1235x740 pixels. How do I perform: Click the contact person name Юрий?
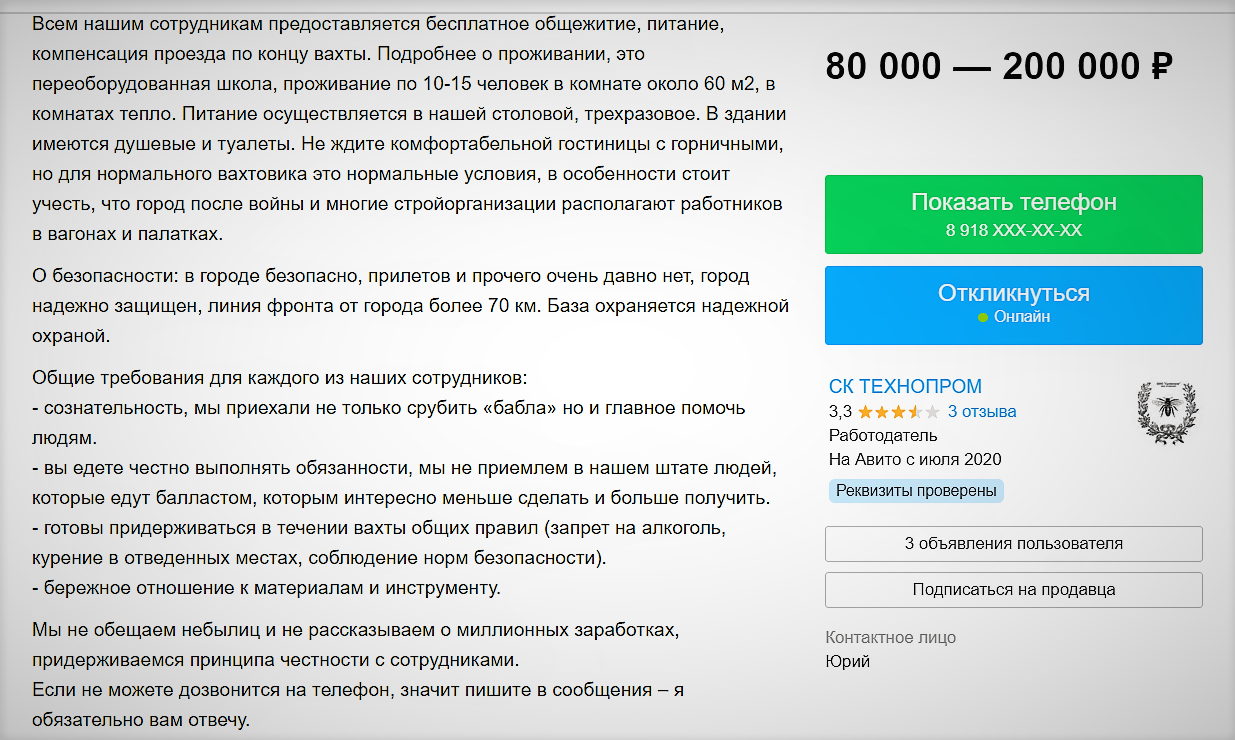(847, 662)
